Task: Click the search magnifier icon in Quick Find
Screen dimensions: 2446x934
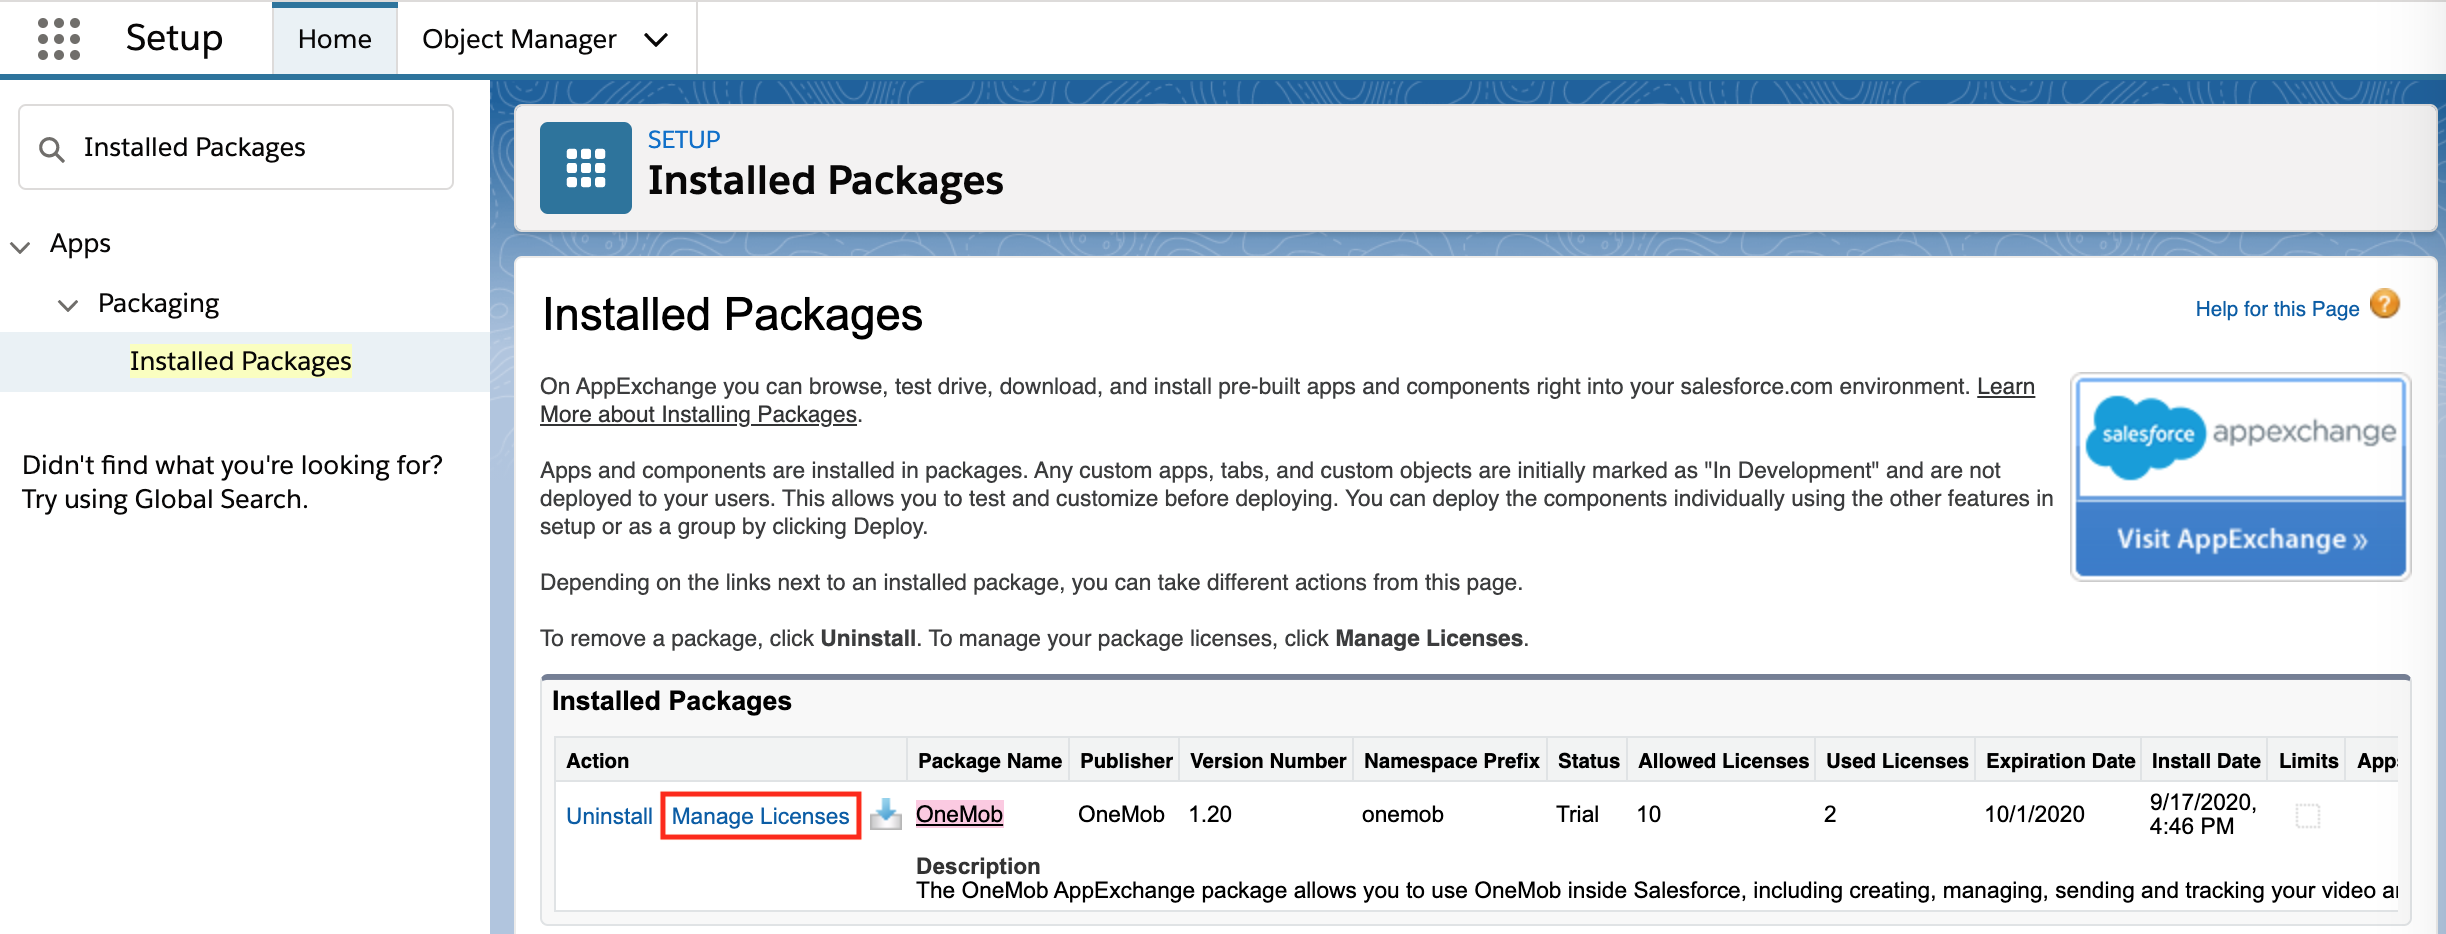Action: tap(51, 149)
